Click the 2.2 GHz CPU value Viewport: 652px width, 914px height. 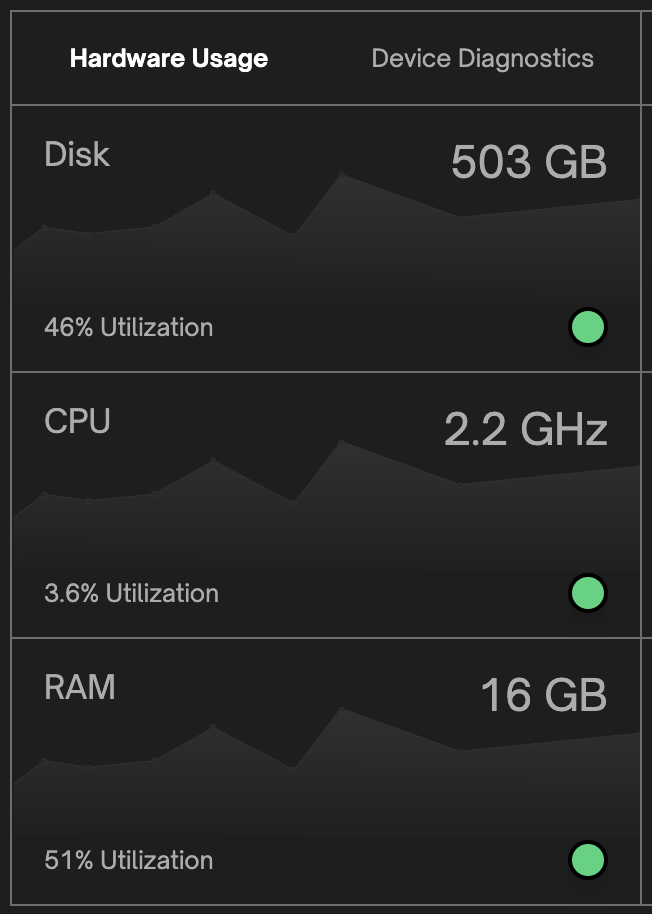pyautogui.click(x=526, y=428)
